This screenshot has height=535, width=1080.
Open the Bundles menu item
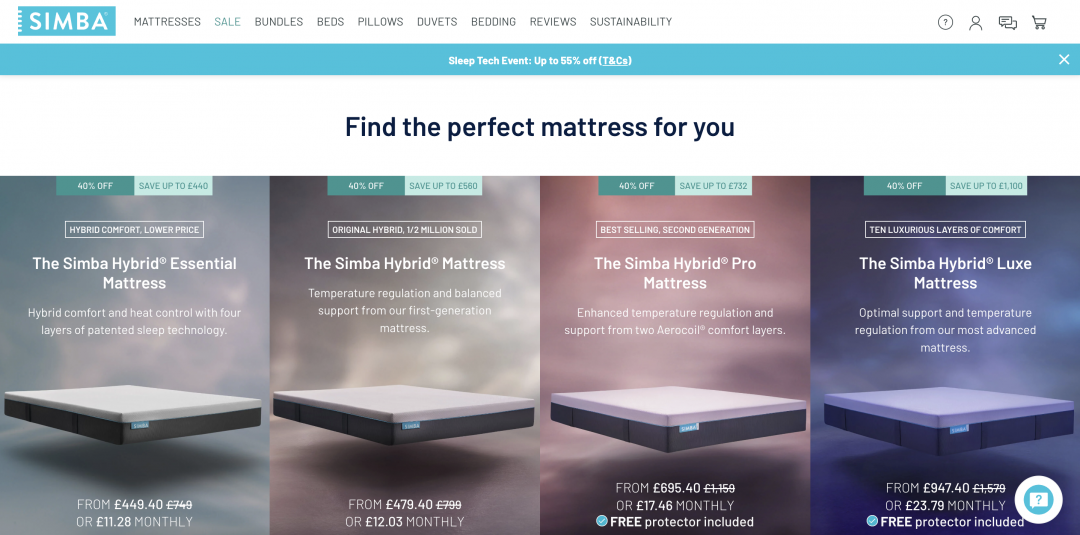pos(279,22)
